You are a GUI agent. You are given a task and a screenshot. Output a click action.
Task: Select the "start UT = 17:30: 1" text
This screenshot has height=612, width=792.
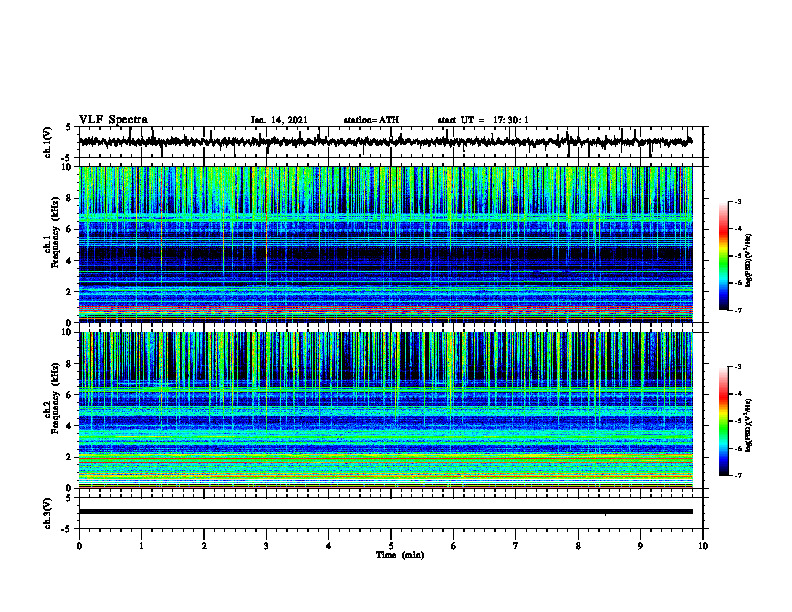point(483,120)
